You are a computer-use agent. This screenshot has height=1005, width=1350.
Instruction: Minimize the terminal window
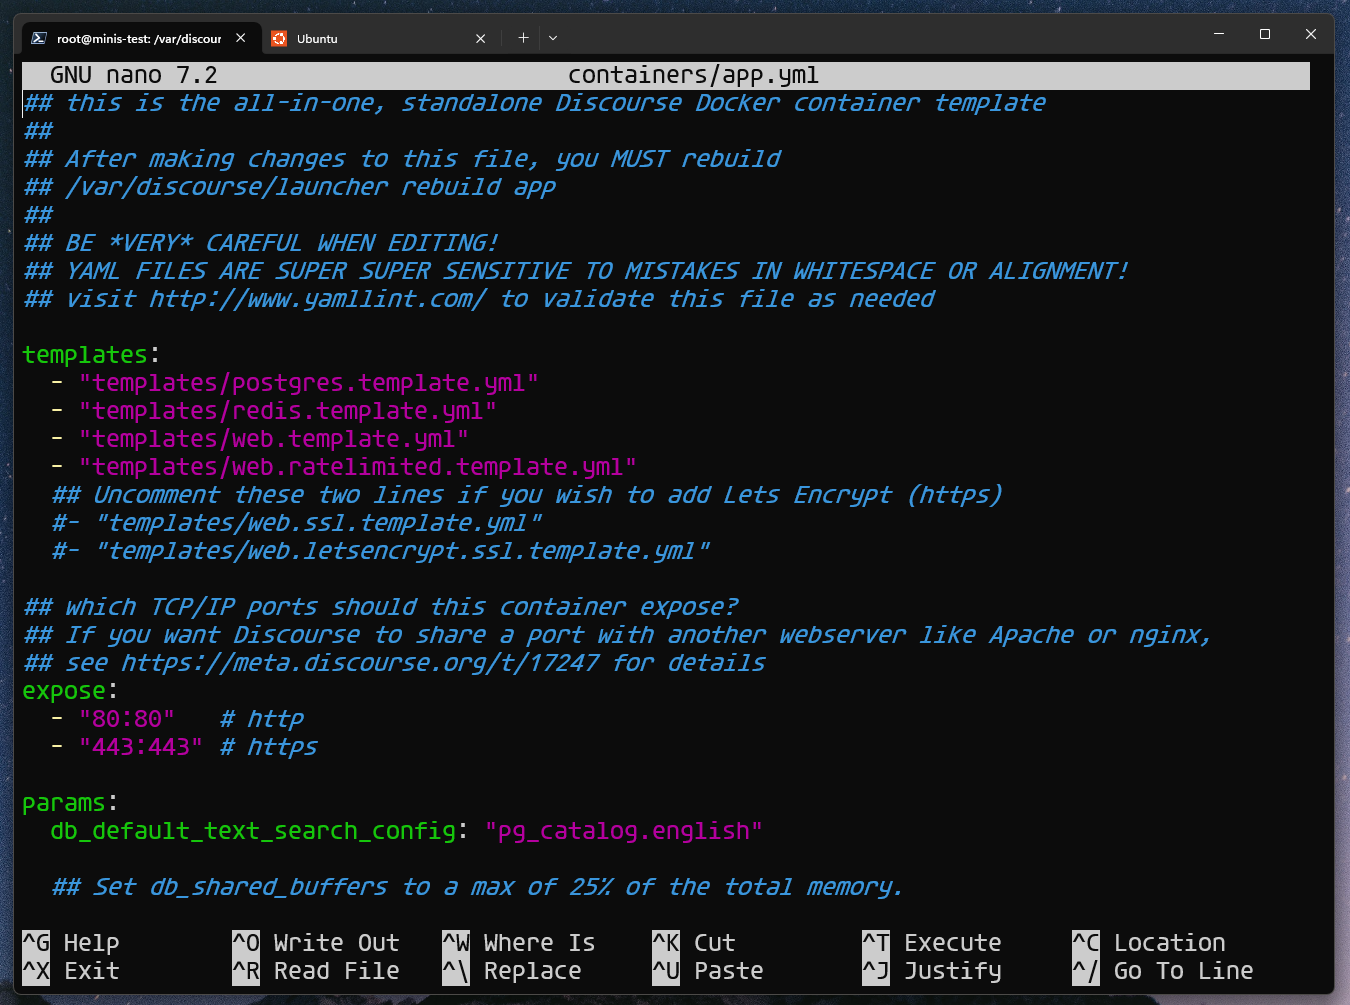click(1219, 34)
